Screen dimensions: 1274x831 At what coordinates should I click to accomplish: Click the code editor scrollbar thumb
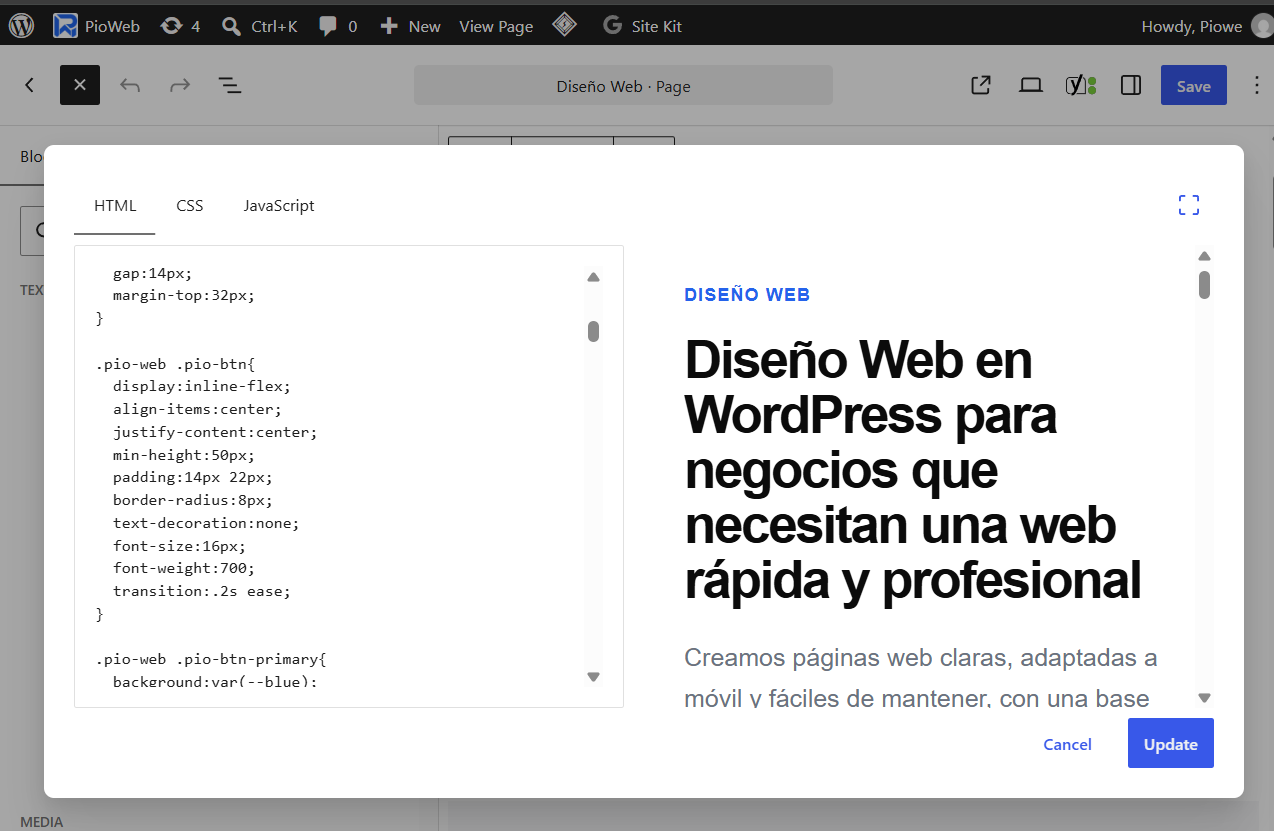click(593, 331)
